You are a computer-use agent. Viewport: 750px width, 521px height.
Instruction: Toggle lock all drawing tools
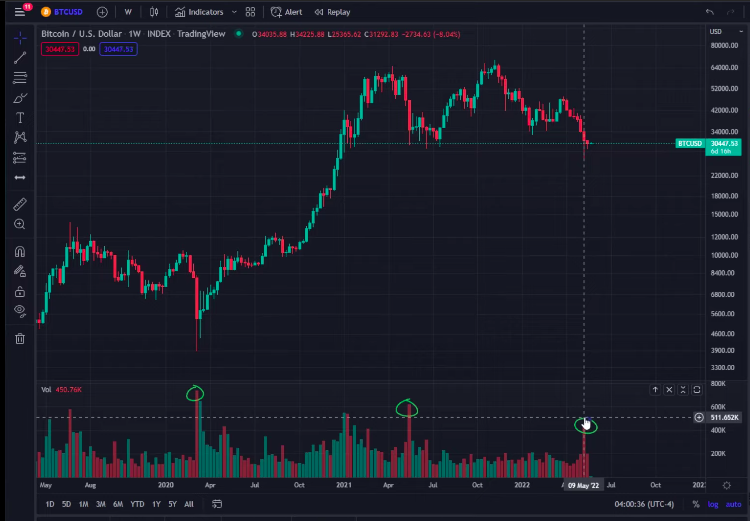pos(20,291)
